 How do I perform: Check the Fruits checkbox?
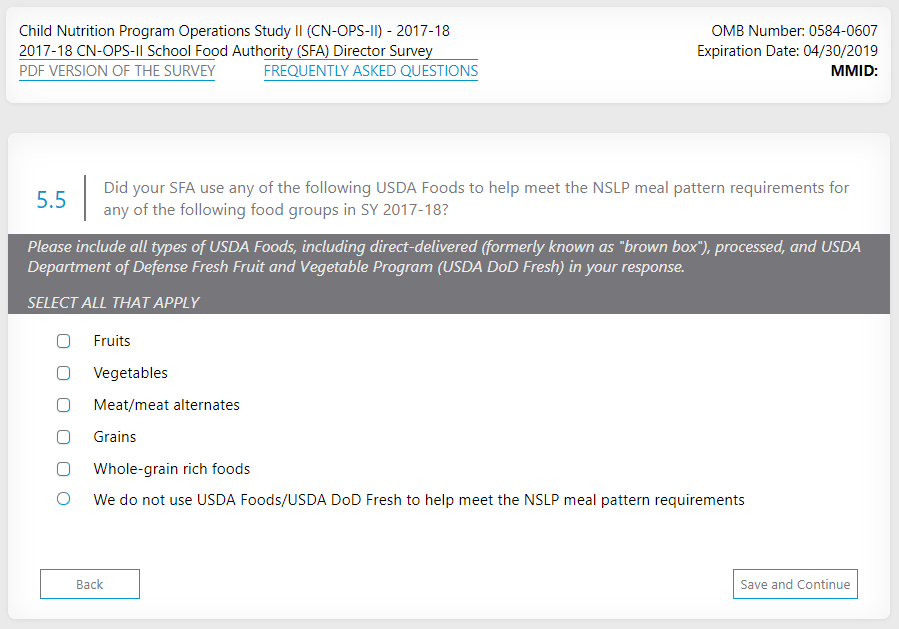64,341
